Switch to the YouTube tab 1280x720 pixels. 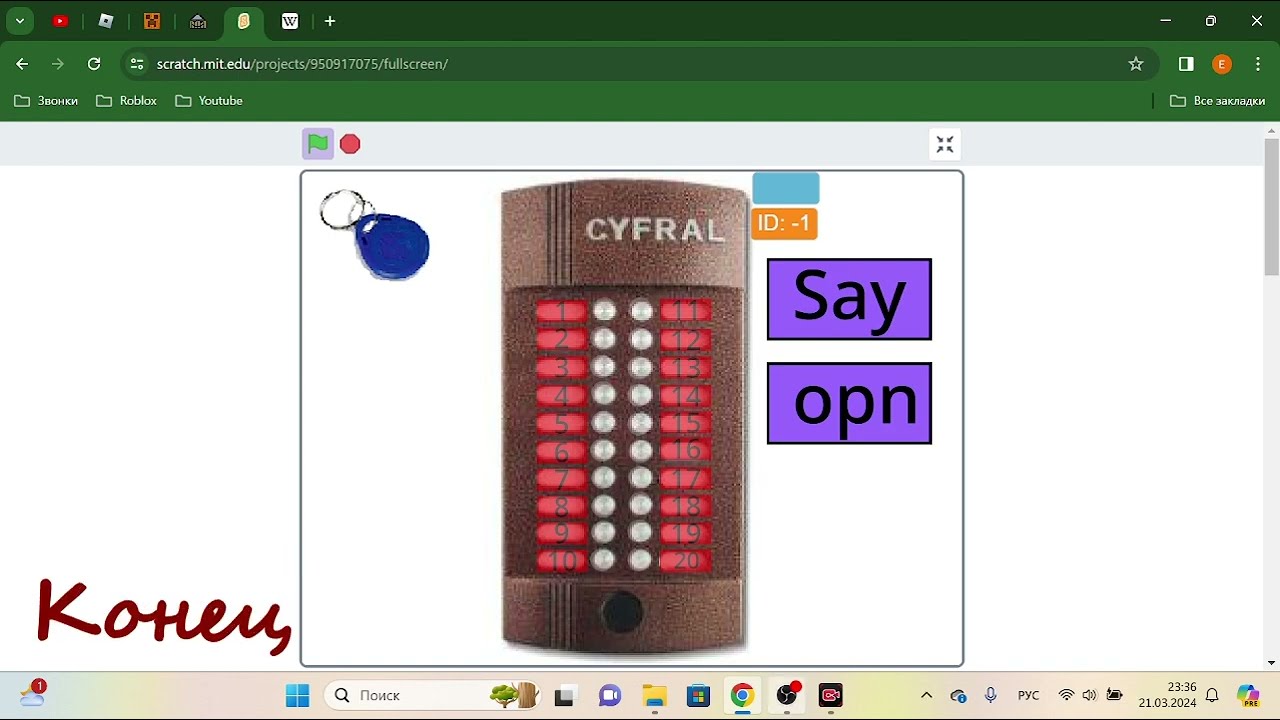click(x=61, y=21)
